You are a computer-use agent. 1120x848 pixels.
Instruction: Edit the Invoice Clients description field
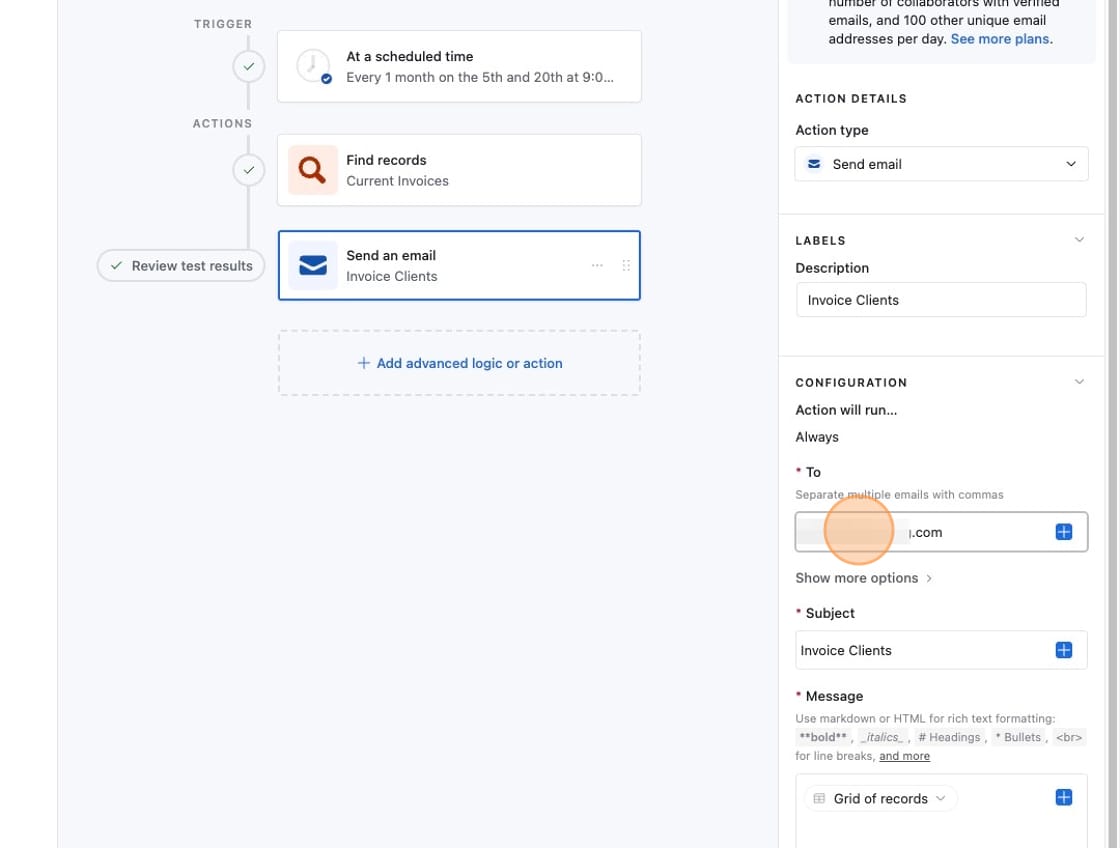coord(940,299)
